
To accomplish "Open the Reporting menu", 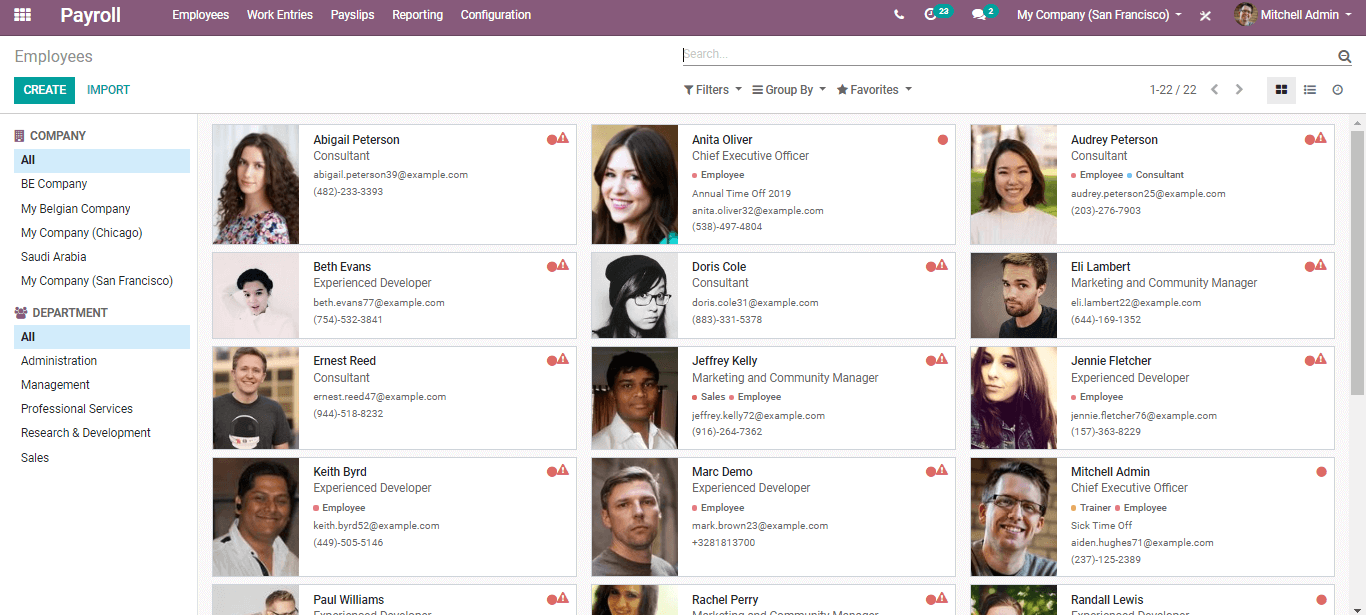I will pos(418,15).
